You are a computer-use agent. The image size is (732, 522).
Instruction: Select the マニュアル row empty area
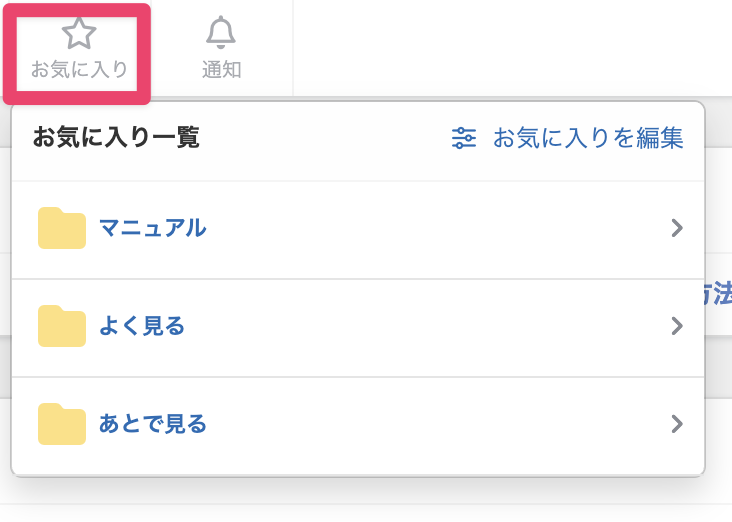pyautogui.click(x=434, y=230)
